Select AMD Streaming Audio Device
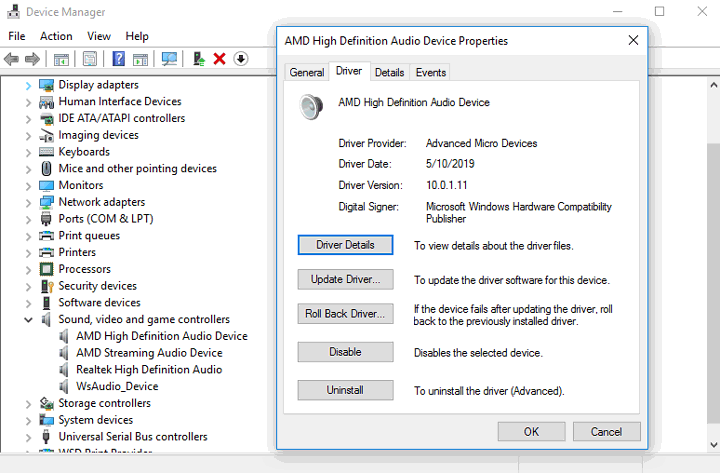Screen dimensions: 720x473 pyautogui.click(x=149, y=353)
